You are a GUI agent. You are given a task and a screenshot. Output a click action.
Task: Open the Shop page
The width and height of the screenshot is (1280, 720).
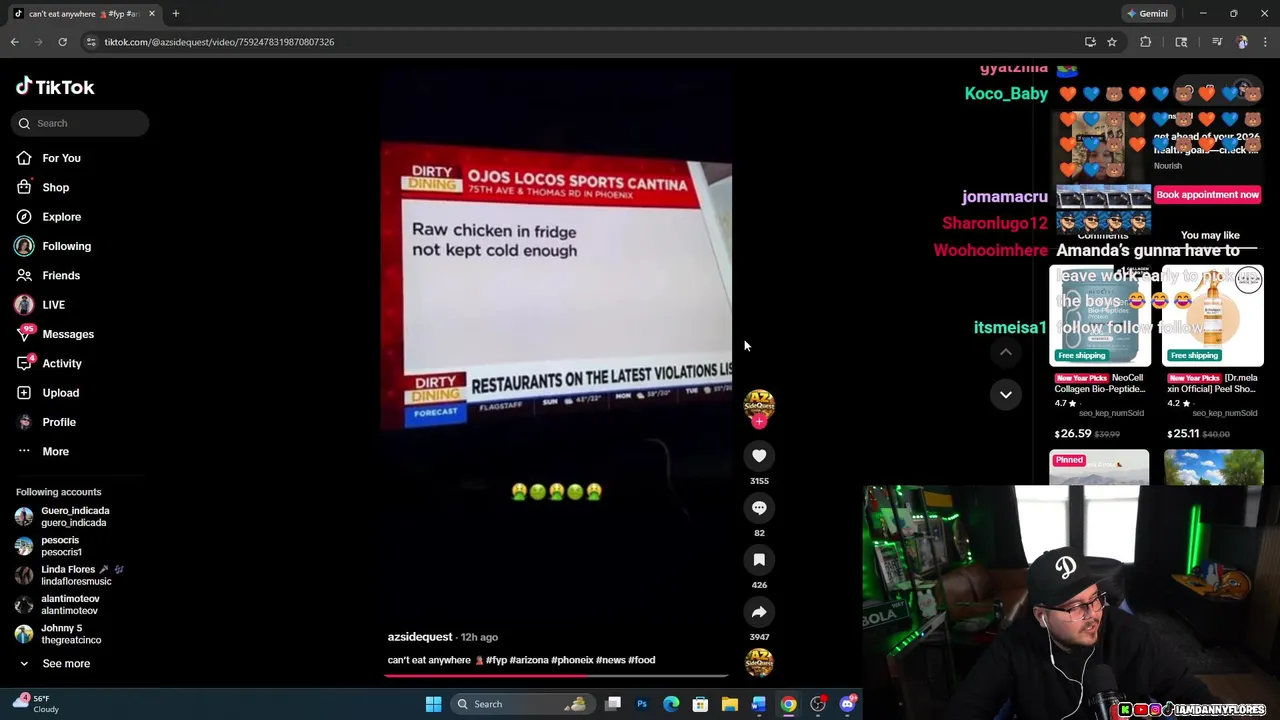click(x=55, y=187)
